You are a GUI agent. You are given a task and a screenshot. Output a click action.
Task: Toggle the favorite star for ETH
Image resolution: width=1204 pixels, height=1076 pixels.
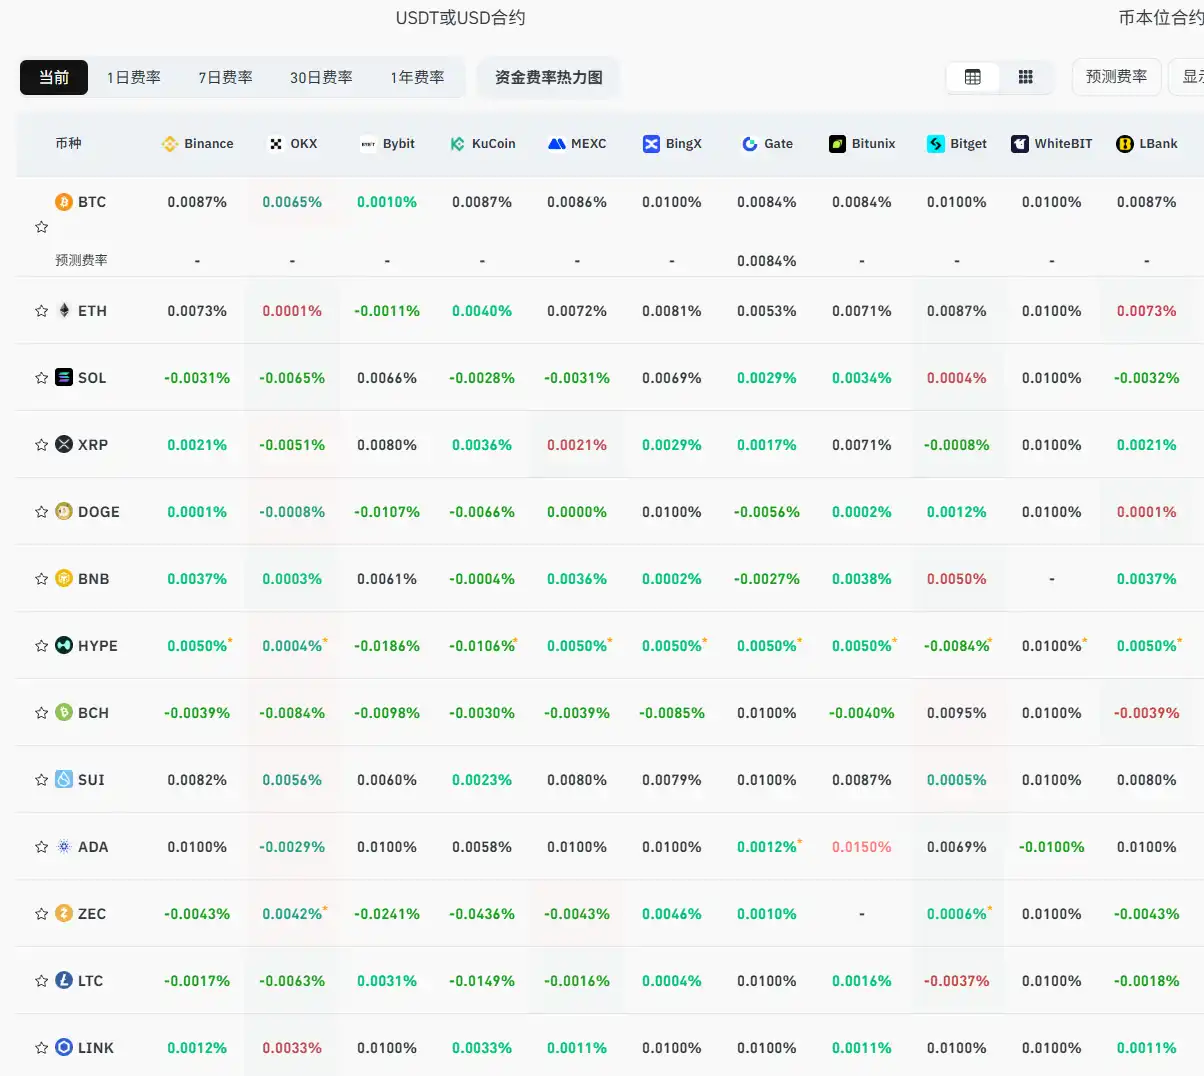click(x=41, y=310)
